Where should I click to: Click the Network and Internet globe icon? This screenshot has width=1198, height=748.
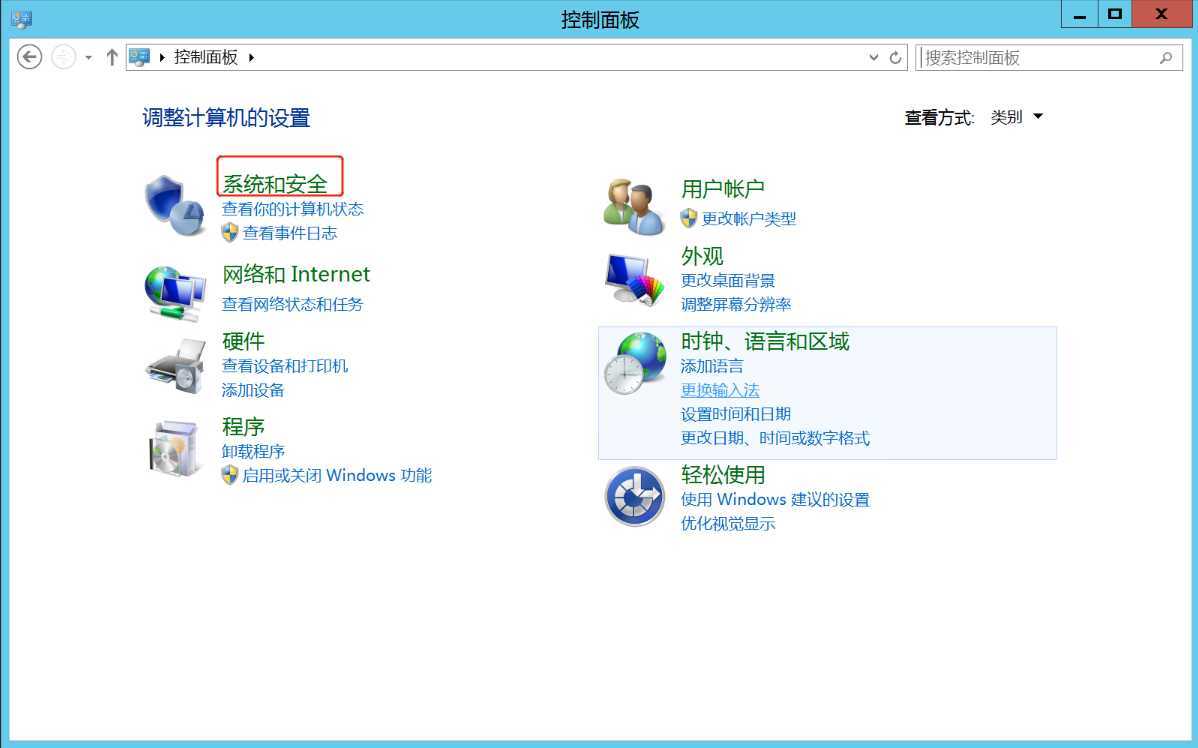point(175,293)
